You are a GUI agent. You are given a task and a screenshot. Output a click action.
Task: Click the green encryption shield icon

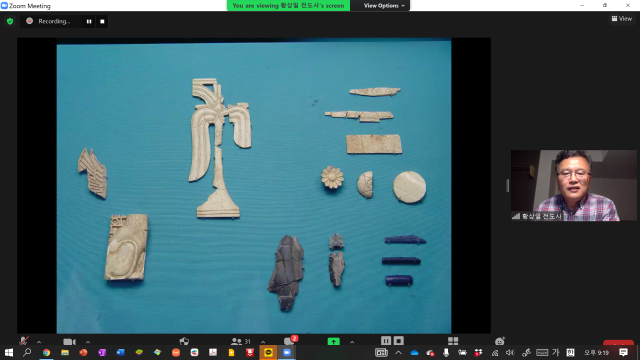10,22
